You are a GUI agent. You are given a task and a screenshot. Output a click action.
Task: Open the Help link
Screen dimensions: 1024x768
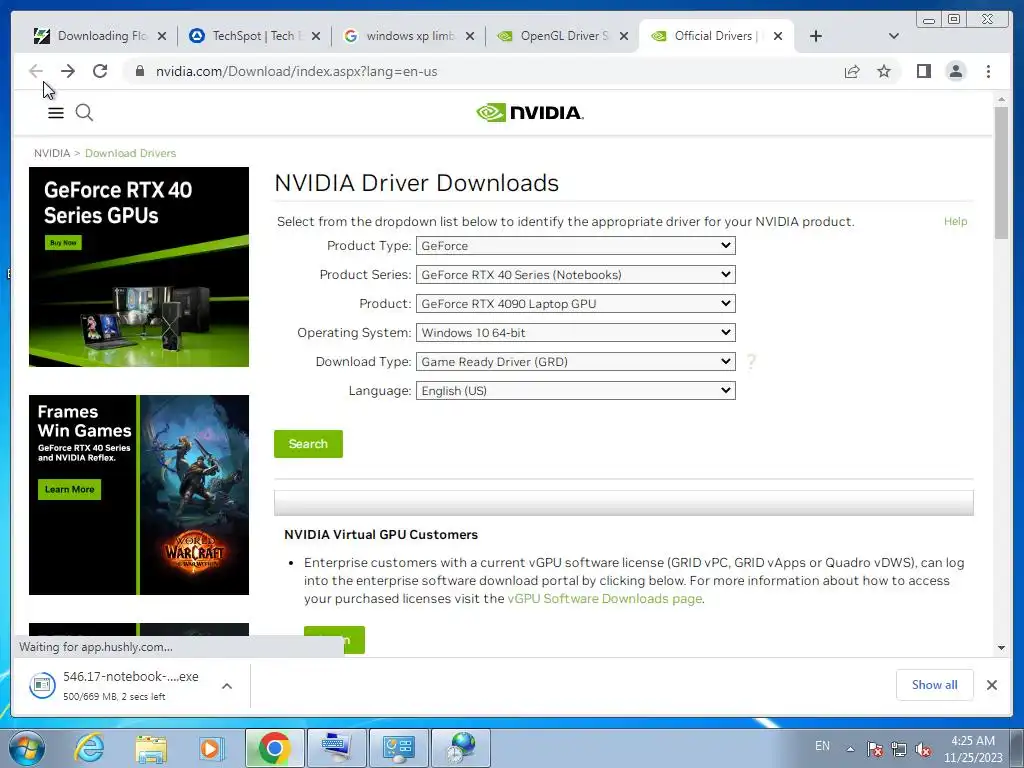point(955,221)
